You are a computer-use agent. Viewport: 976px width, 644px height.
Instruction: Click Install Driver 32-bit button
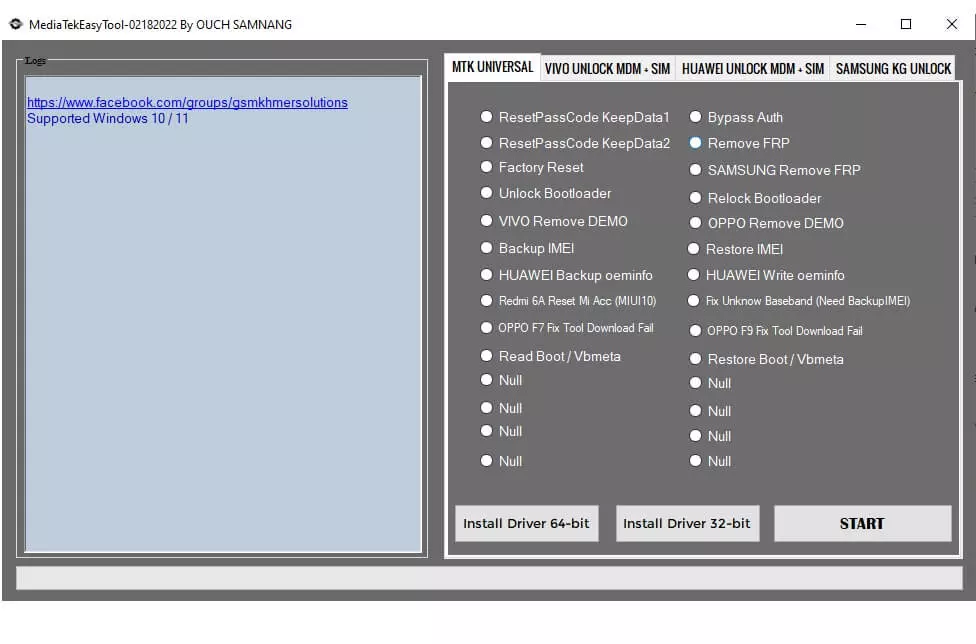(686, 523)
